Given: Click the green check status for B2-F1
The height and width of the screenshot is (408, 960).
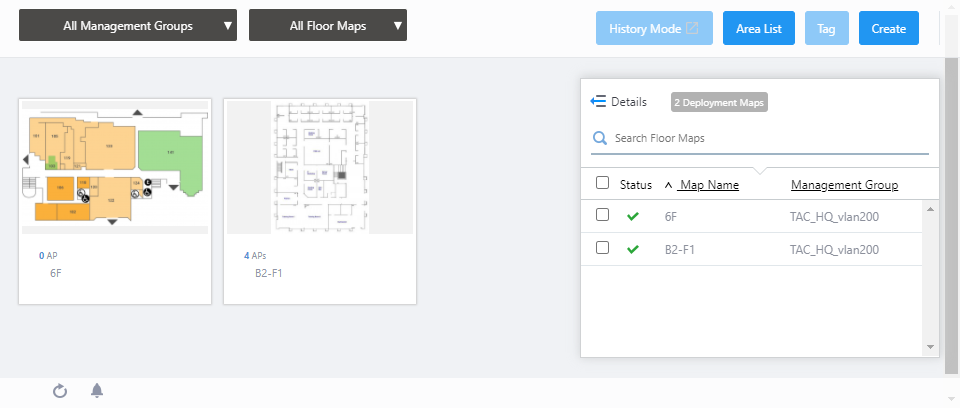Looking at the screenshot, I should pos(633,249).
